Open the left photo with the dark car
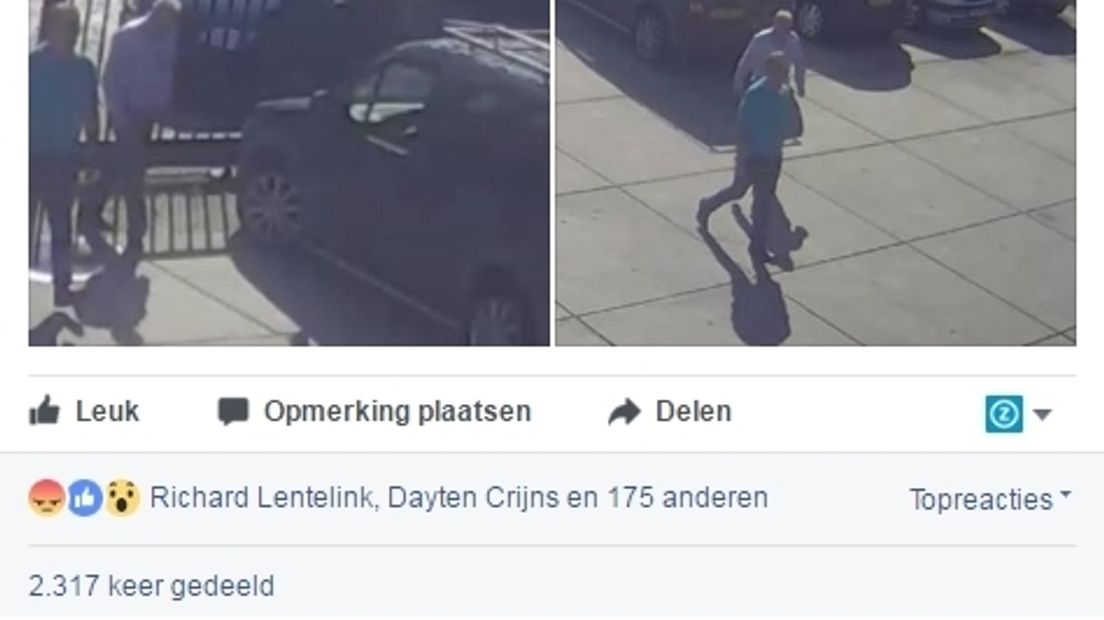1104x620 pixels. coord(289,172)
